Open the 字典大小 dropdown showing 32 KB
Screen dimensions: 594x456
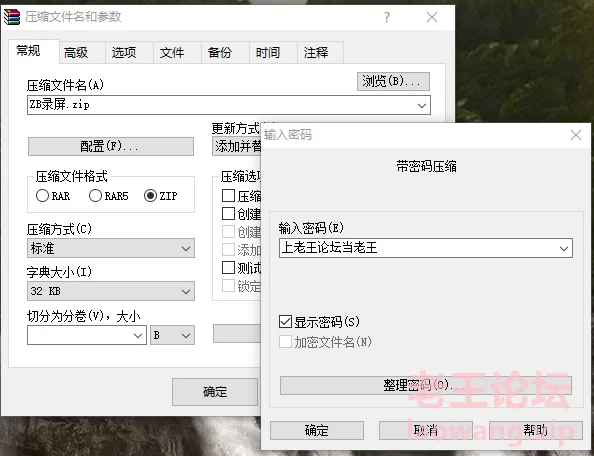click(x=111, y=291)
